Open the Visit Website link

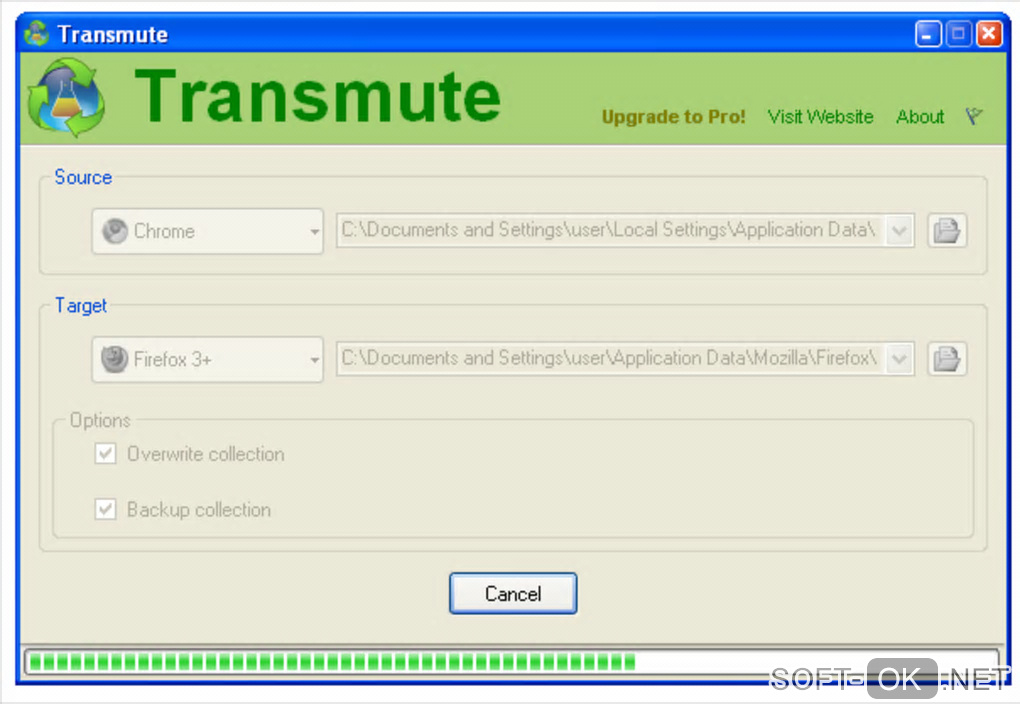coord(820,116)
